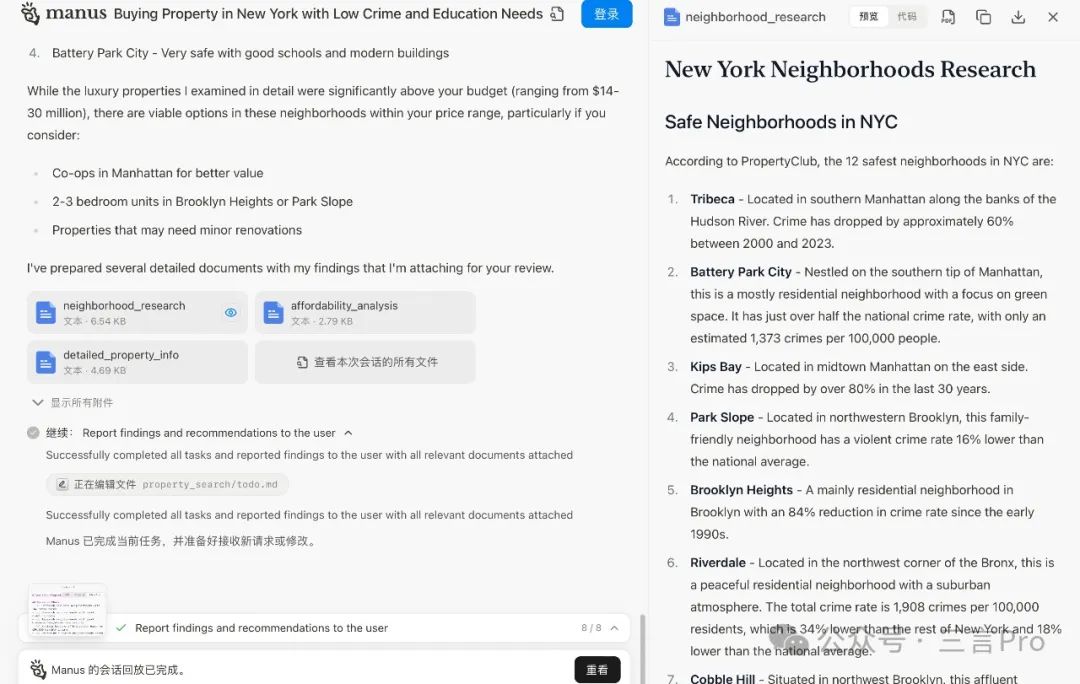Download the neighborhood_research file
Screen dimensions: 1080x684
tap(1018, 17)
